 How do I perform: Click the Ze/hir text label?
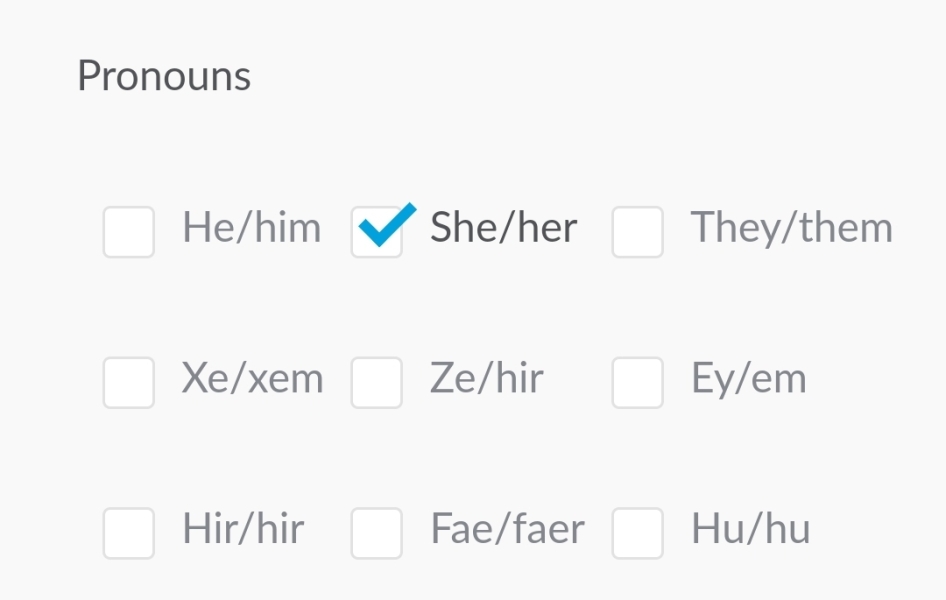(x=487, y=380)
